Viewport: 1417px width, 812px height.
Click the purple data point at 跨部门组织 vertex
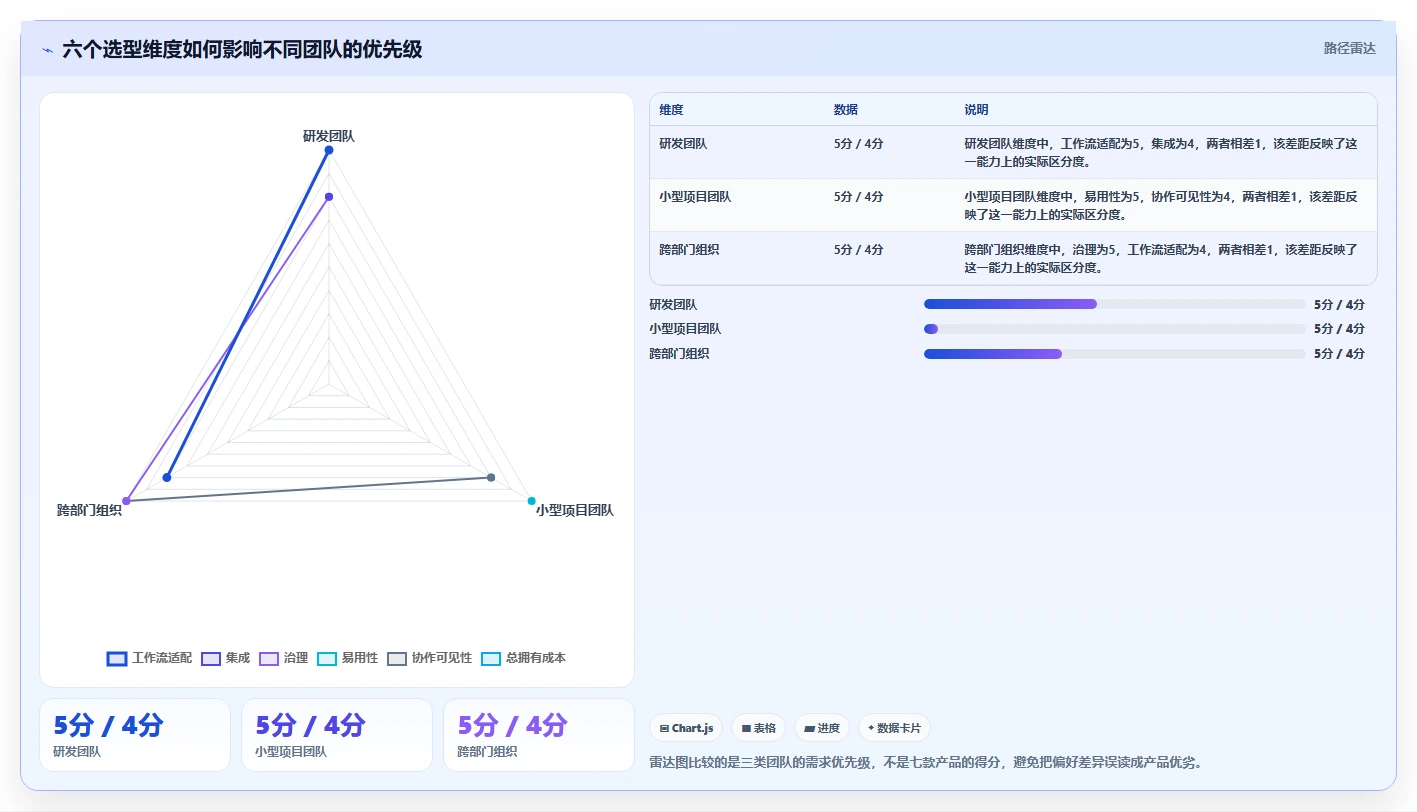coord(126,501)
